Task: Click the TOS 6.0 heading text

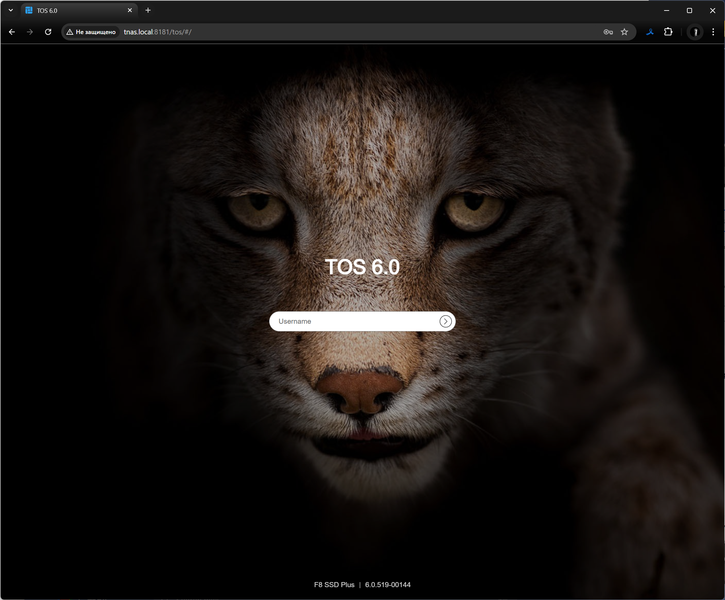Action: (362, 267)
